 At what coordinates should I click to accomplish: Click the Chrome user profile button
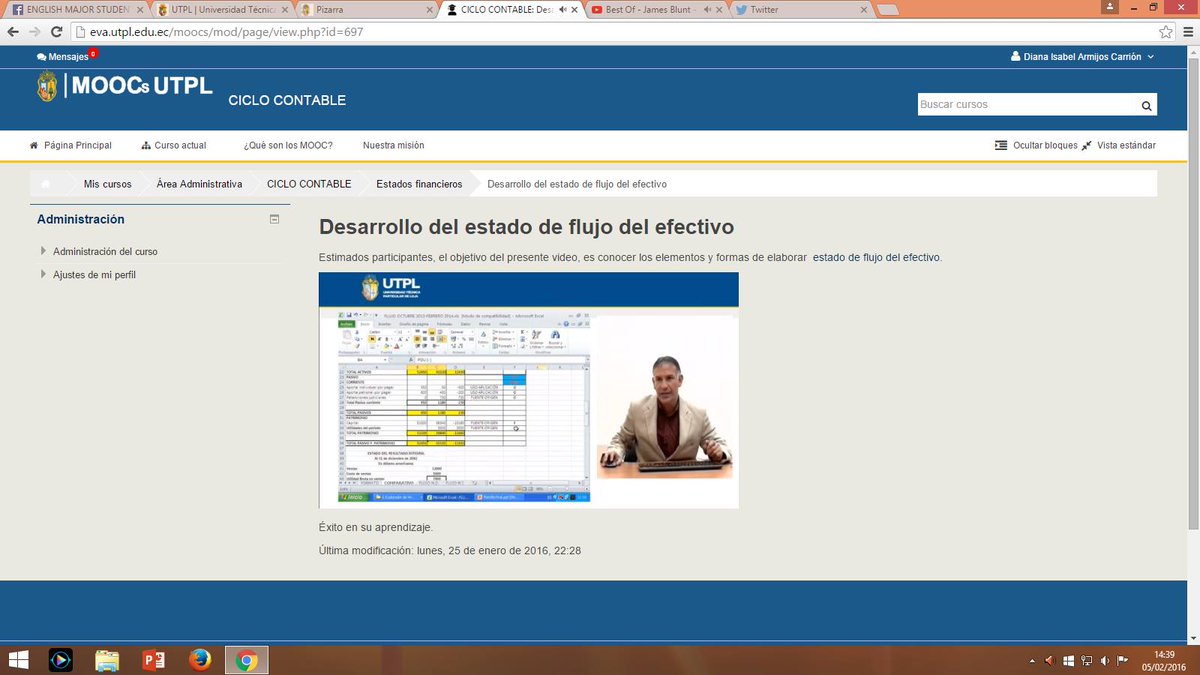pyautogui.click(x=1109, y=7)
